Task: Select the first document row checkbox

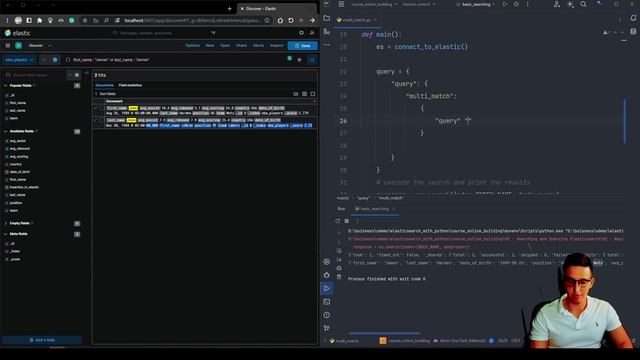Action: coord(102,108)
